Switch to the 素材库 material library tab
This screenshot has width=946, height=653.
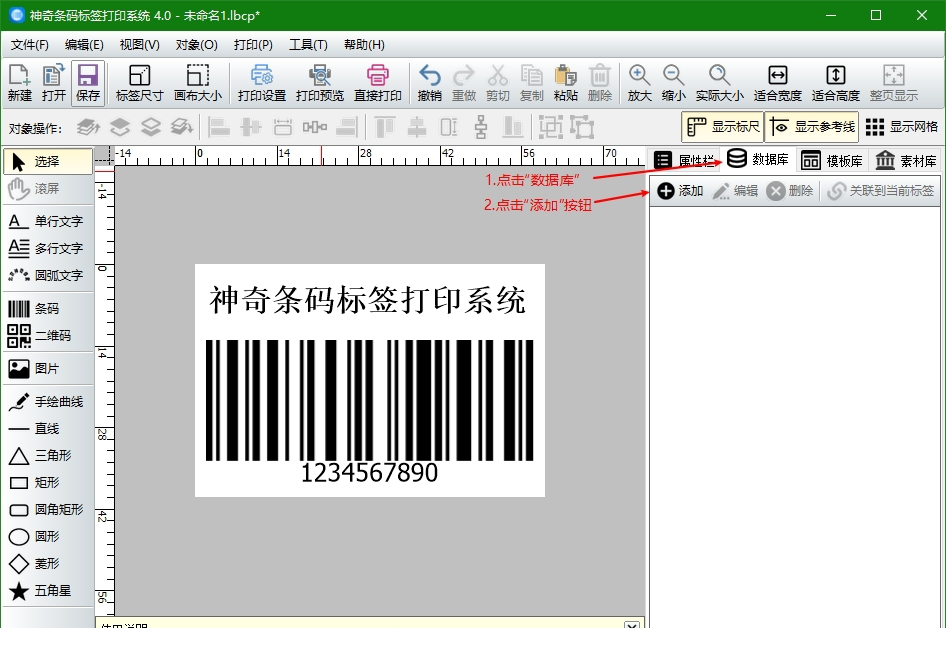pos(906,160)
